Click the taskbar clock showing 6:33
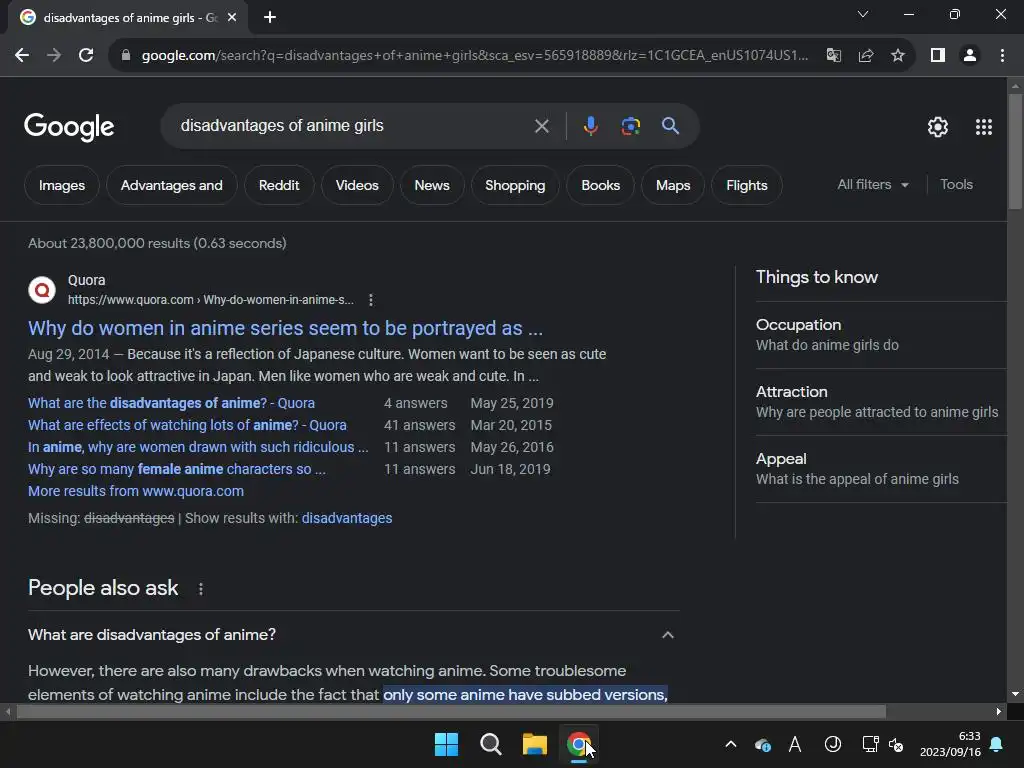This screenshot has height=768, width=1024. (x=950, y=744)
